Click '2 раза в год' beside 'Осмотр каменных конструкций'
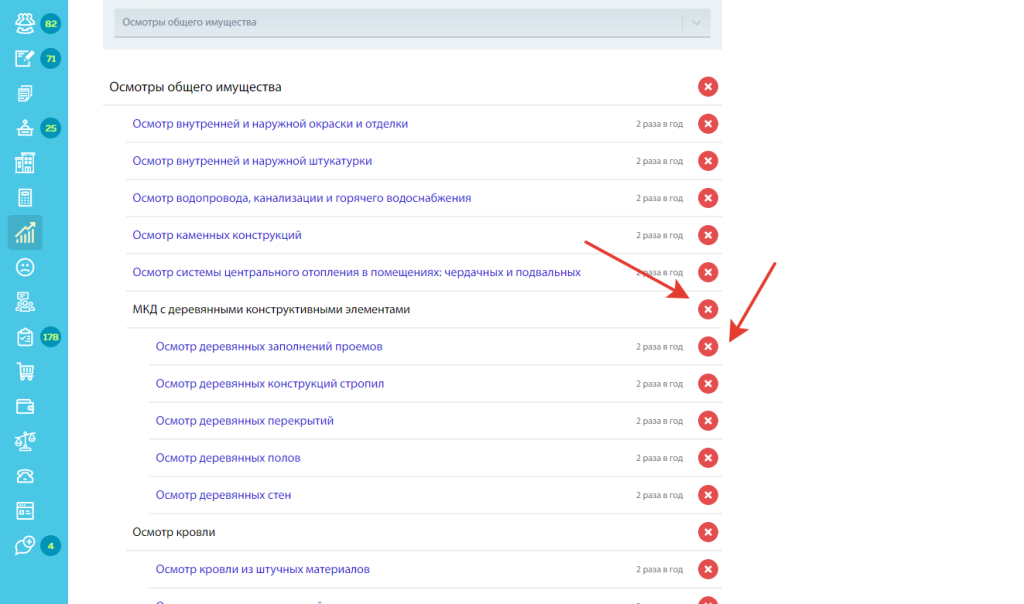Image resolution: width=1024 pixels, height=604 pixels. [660, 235]
